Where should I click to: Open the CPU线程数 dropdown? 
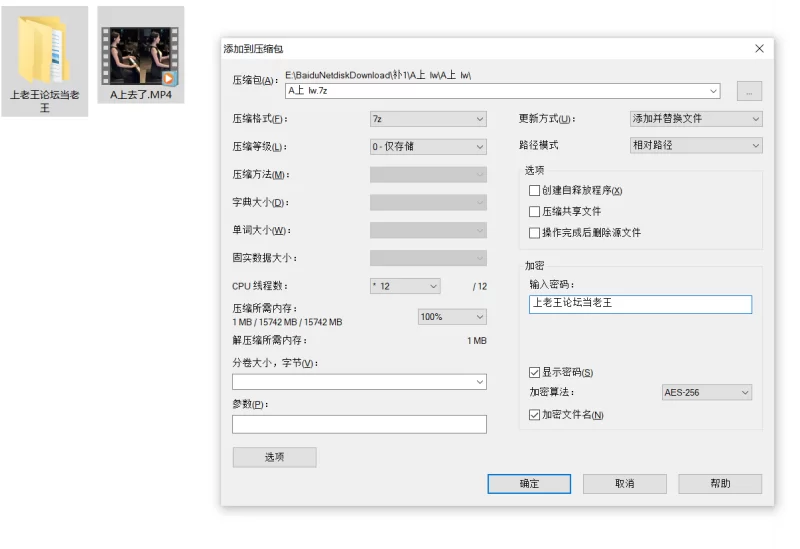click(x=405, y=286)
